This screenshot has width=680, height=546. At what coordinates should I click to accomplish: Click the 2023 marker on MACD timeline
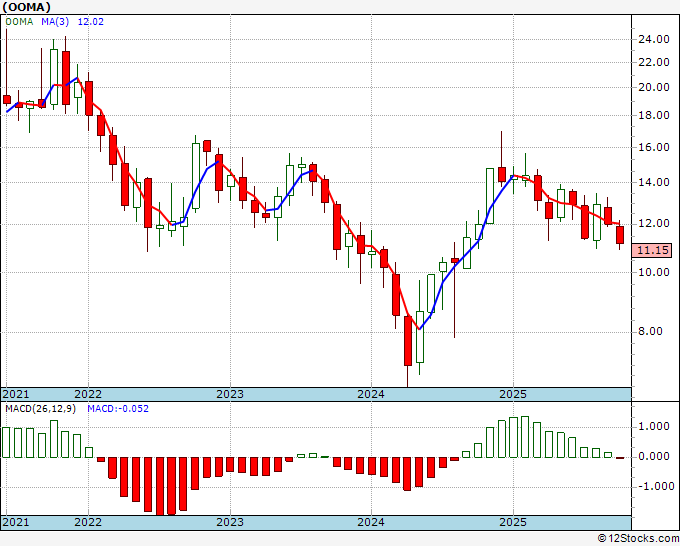pyautogui.click(x=230, y=522)
